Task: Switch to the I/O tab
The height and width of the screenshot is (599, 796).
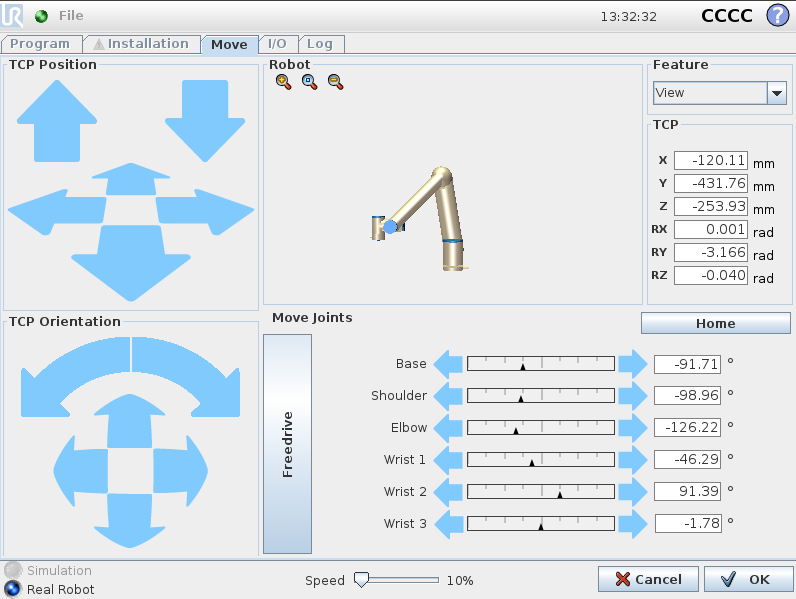Action: (277, 44)
